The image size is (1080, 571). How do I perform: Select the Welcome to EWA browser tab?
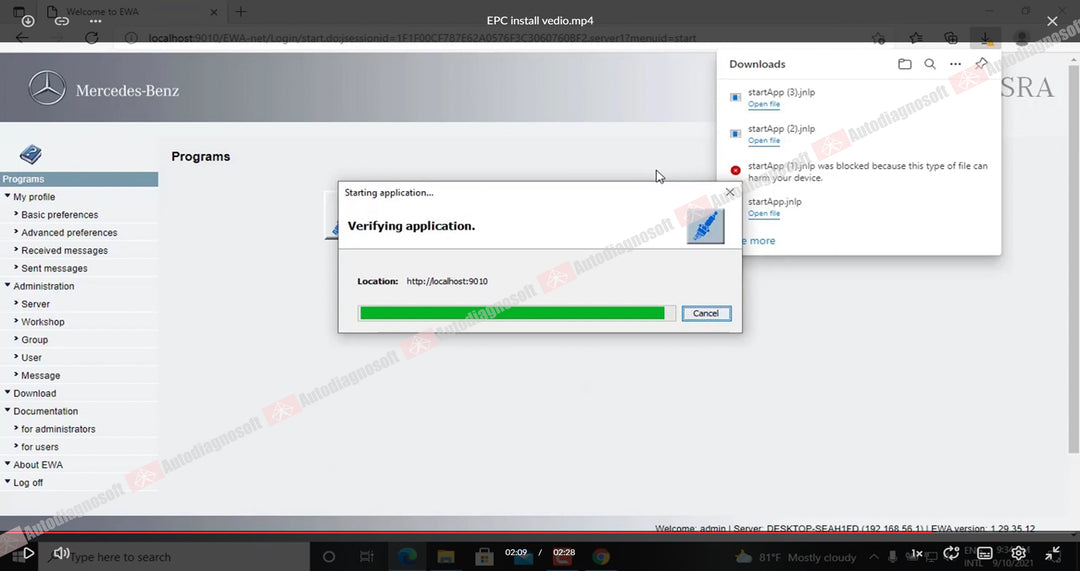pos(131,12)
